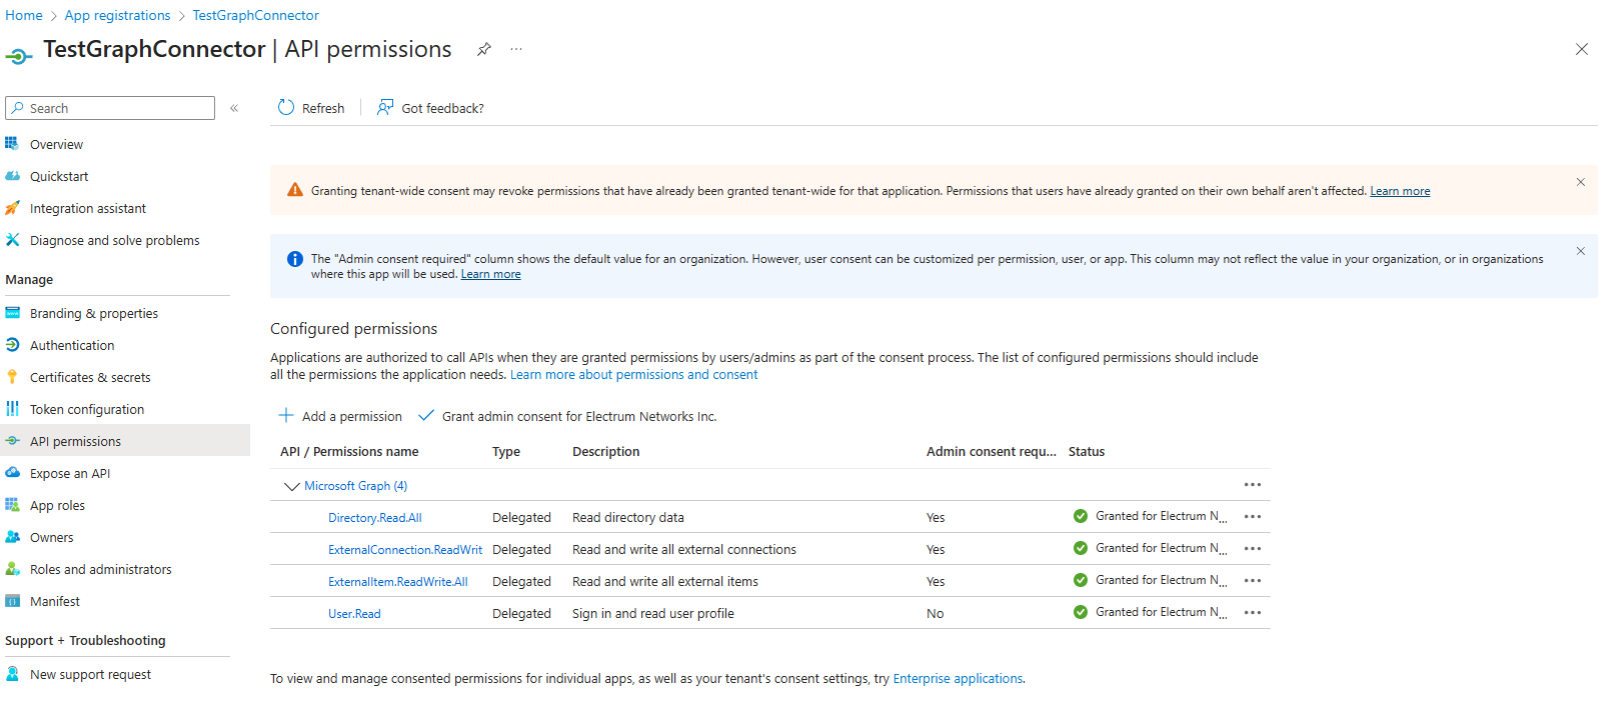Click the Refresh icon
Image resolution: width=1599 pixels, height=708 pixels.
[x=286, y=107]
